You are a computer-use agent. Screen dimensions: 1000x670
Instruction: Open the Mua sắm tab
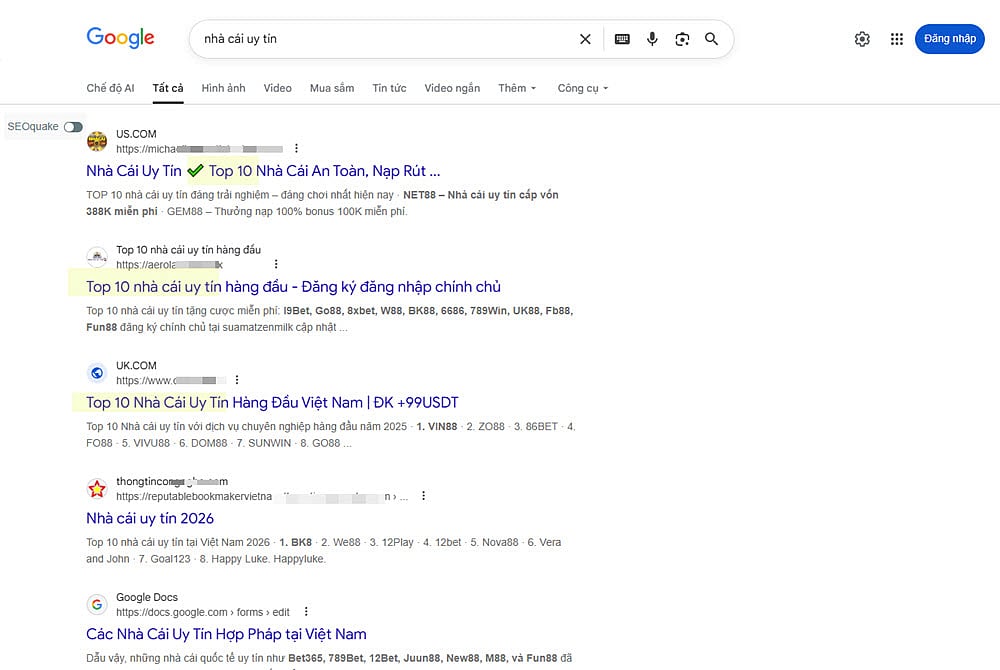[x=332, y=88]
